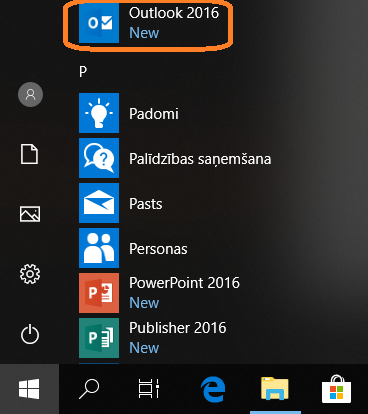
Task: Open File Explorer from taskbar
Action: tap(275, 389)
